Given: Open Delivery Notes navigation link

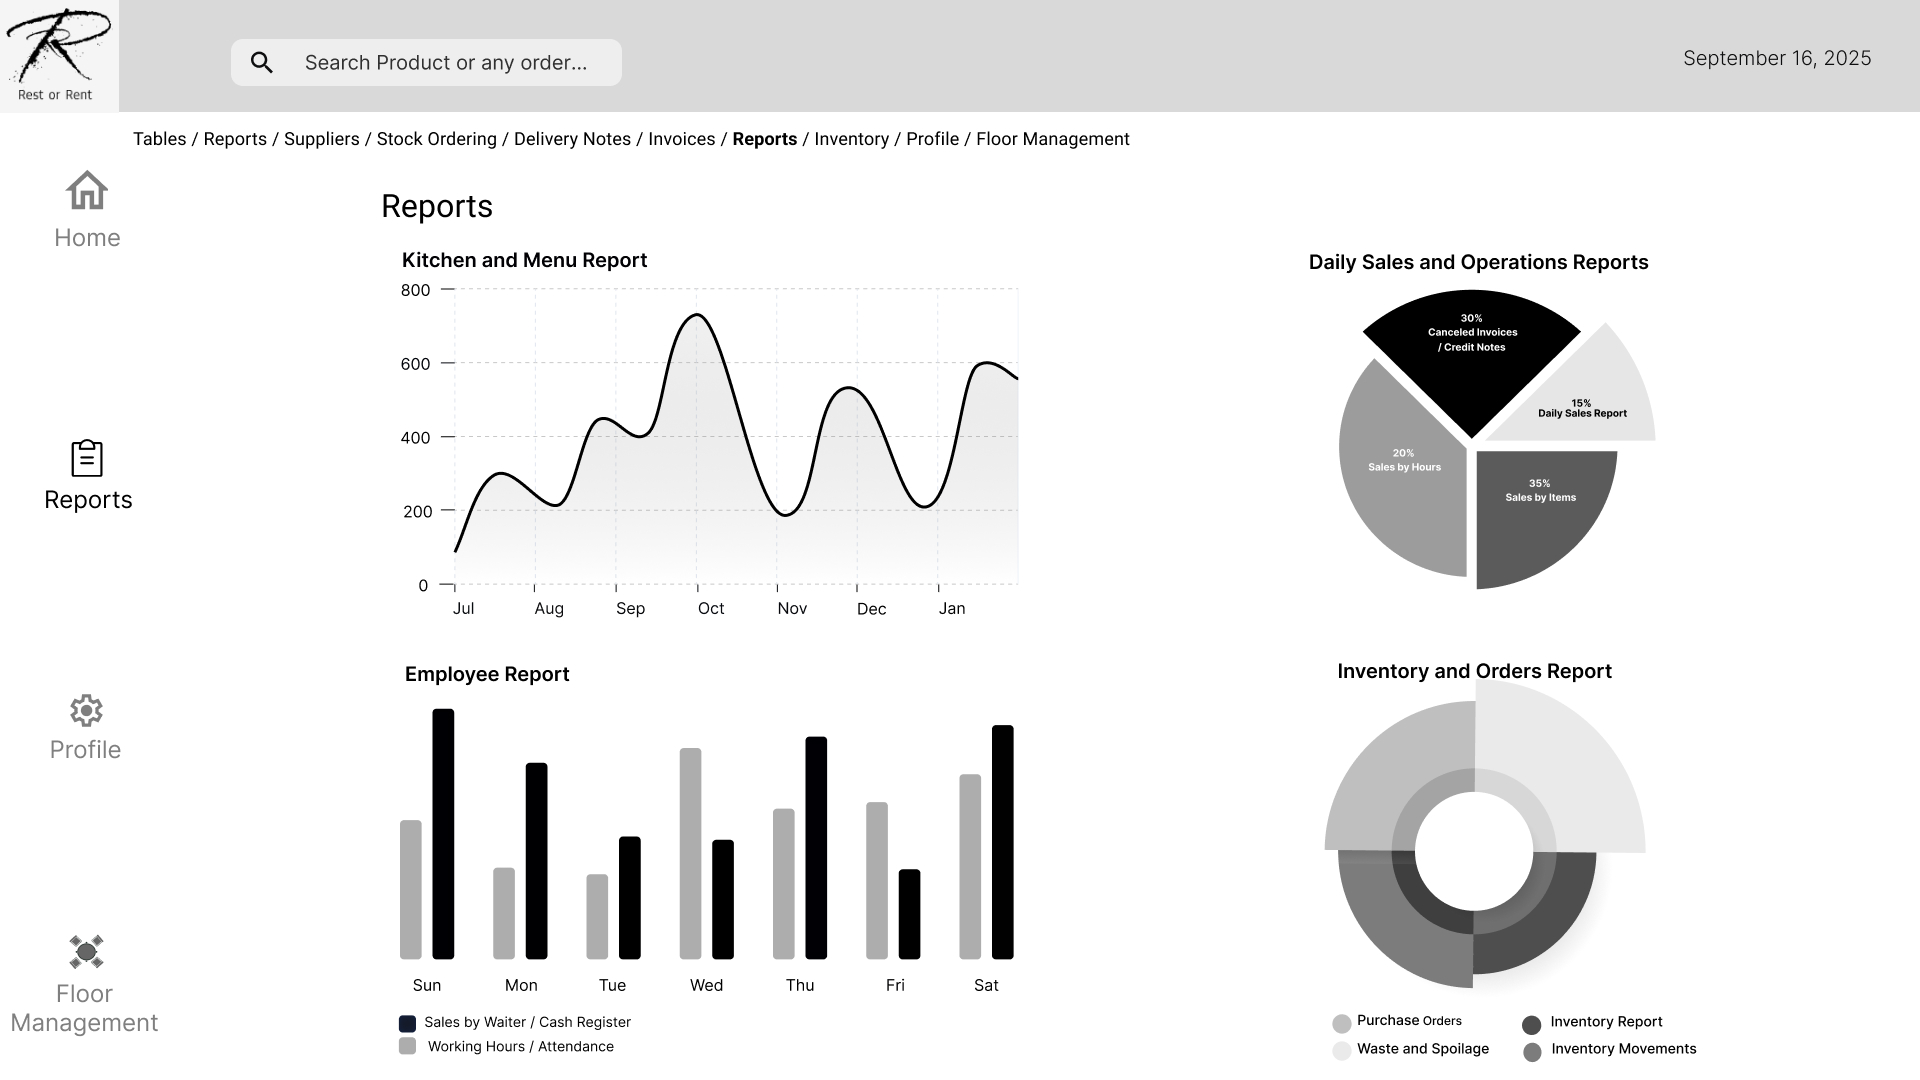Looking at the screenshot, I should point(572,139).
